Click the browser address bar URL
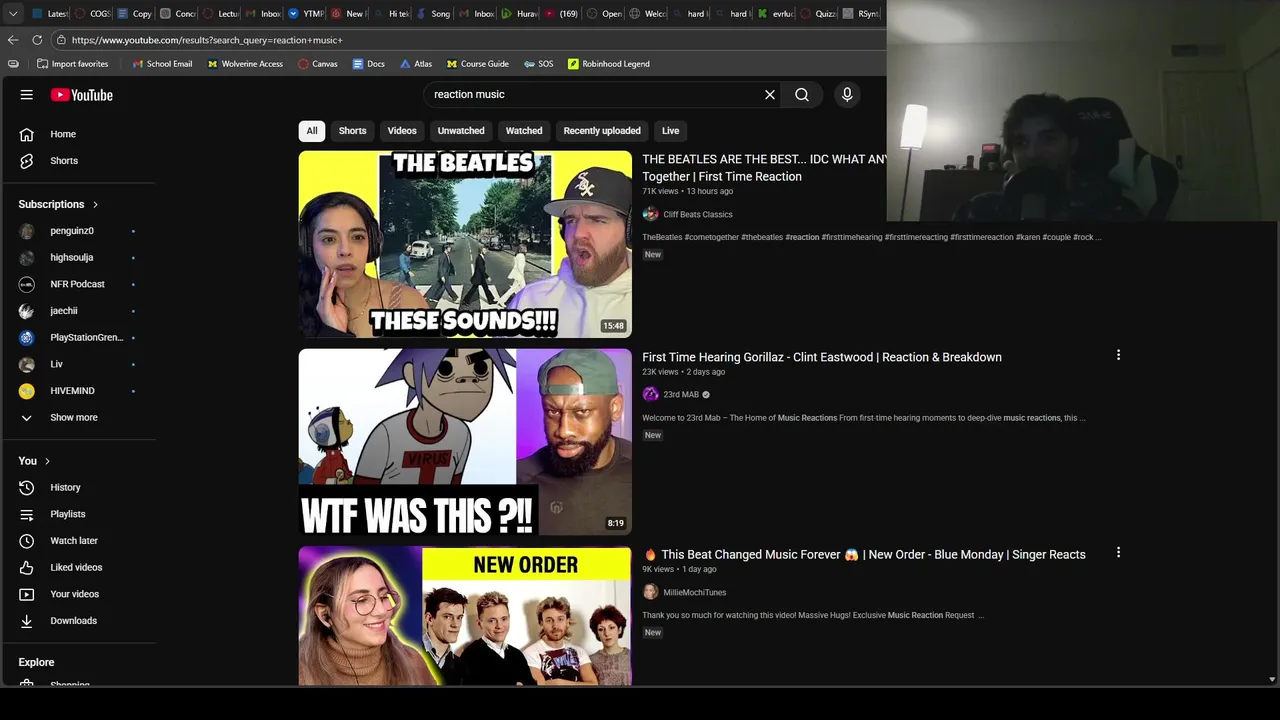 (207, 40)
